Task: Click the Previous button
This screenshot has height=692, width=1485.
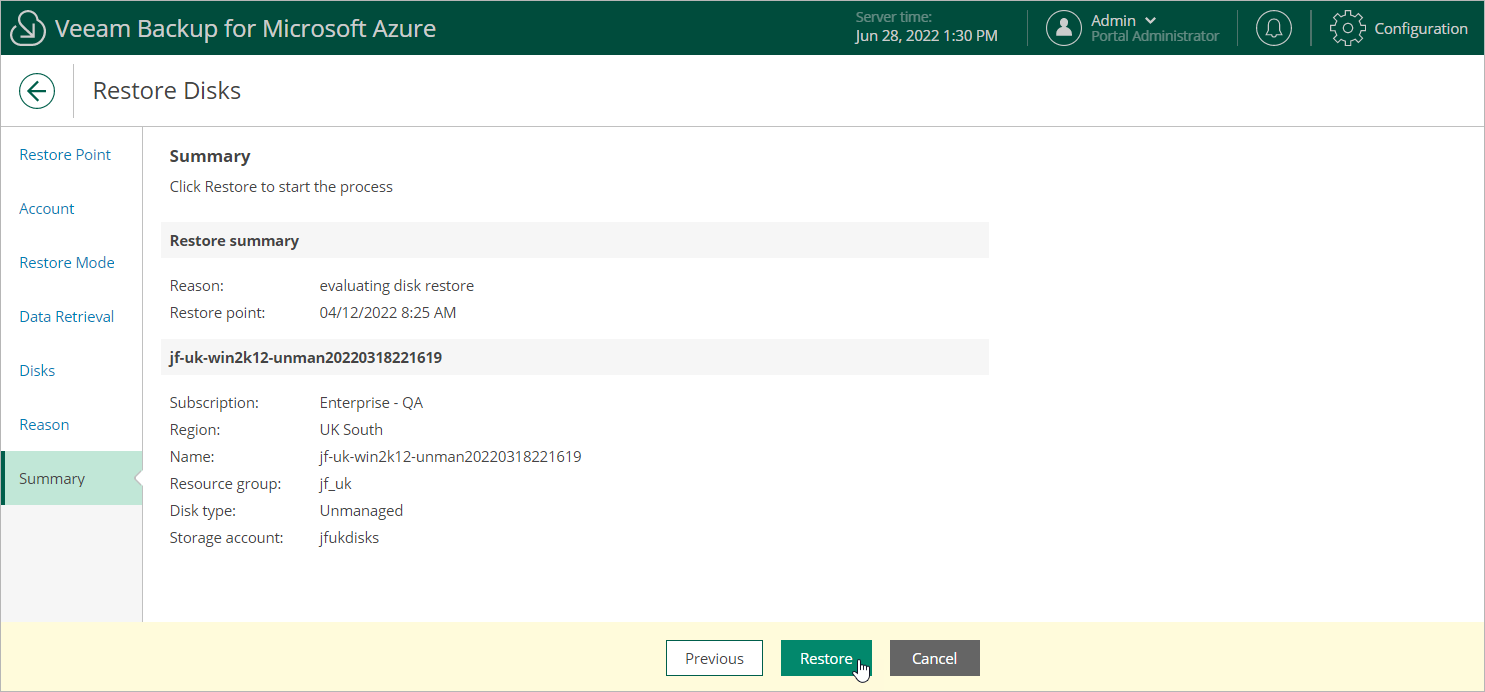Action: (x=714, y=658)
